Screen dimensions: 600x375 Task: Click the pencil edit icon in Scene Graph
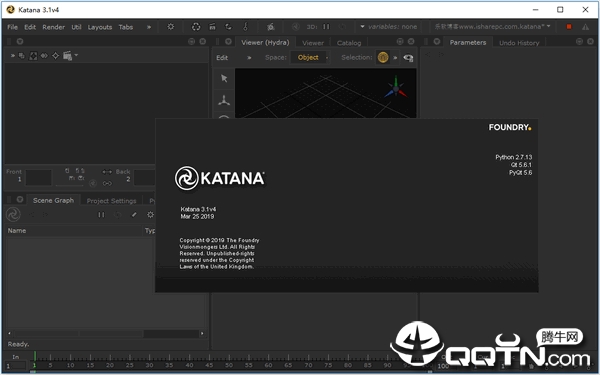click(134, 215)
